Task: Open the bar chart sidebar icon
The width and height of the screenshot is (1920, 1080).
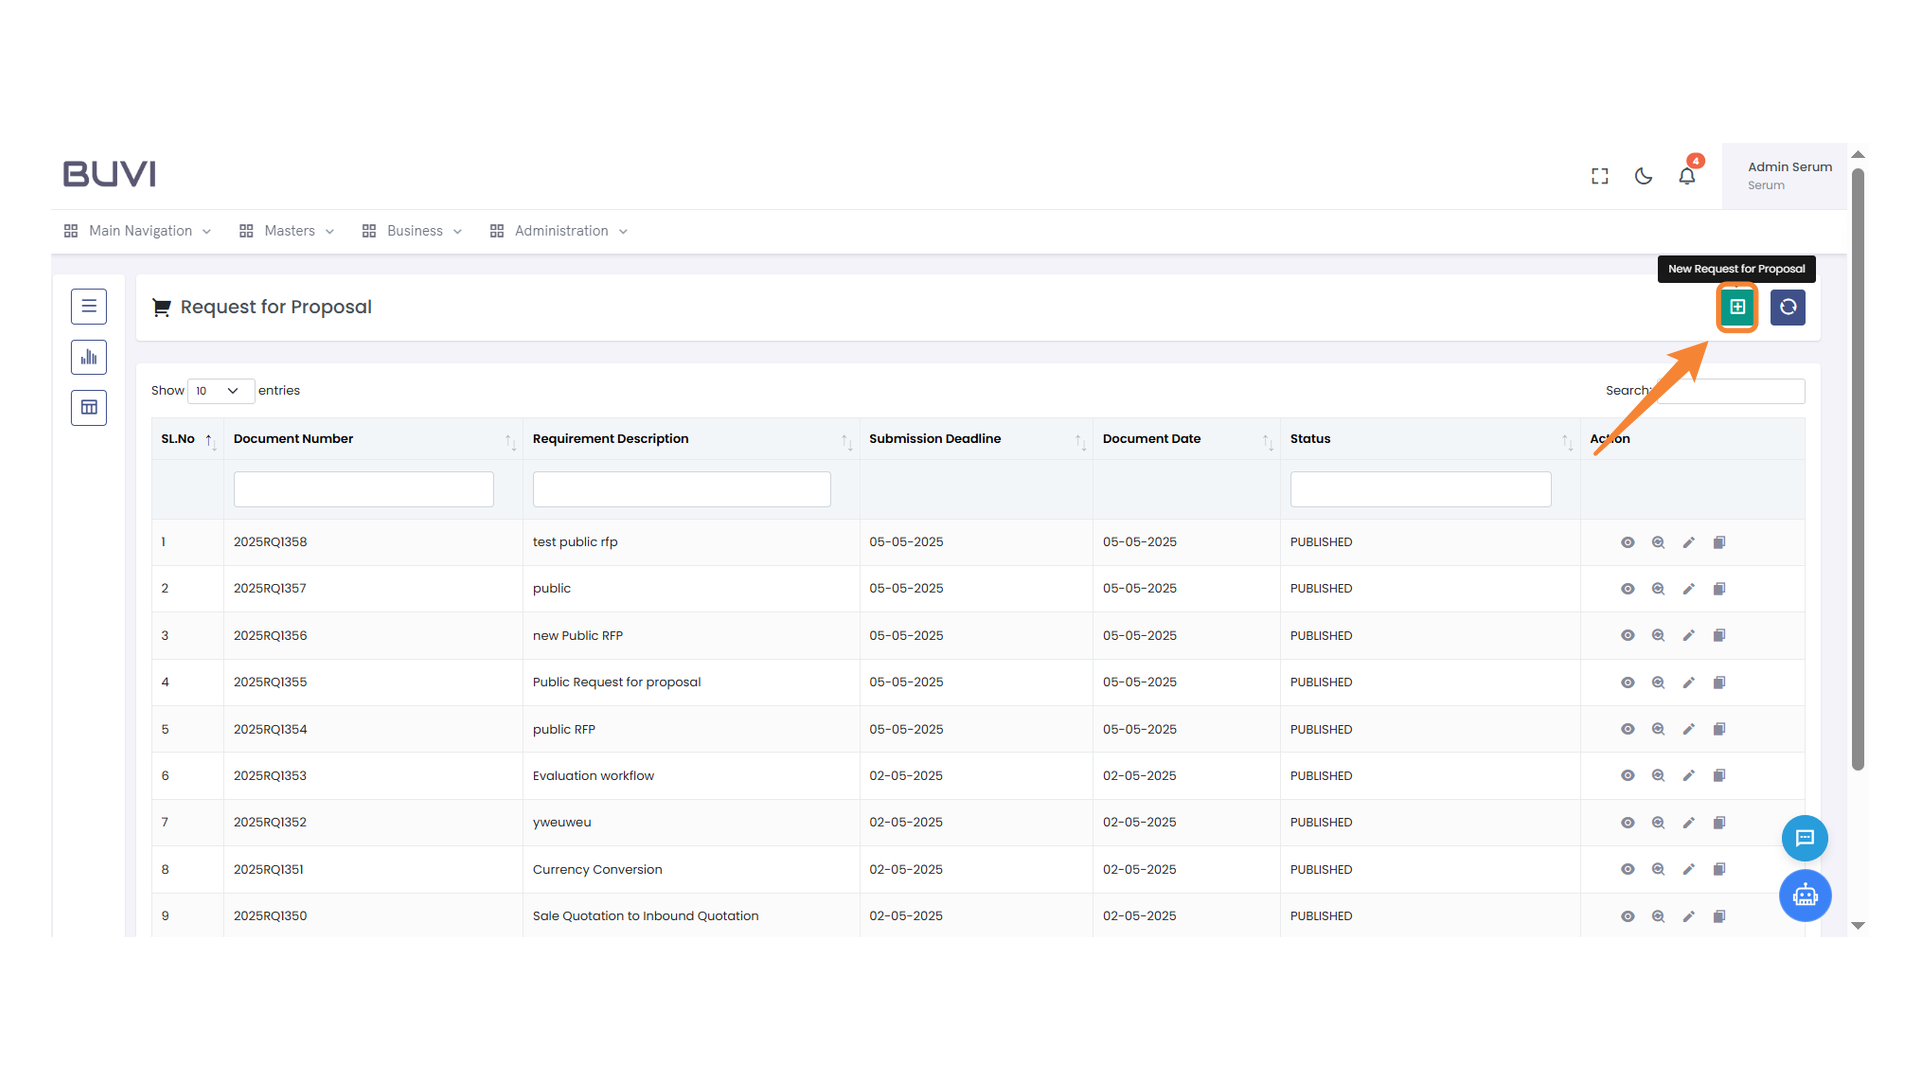Action: click(x=89, y=357)
